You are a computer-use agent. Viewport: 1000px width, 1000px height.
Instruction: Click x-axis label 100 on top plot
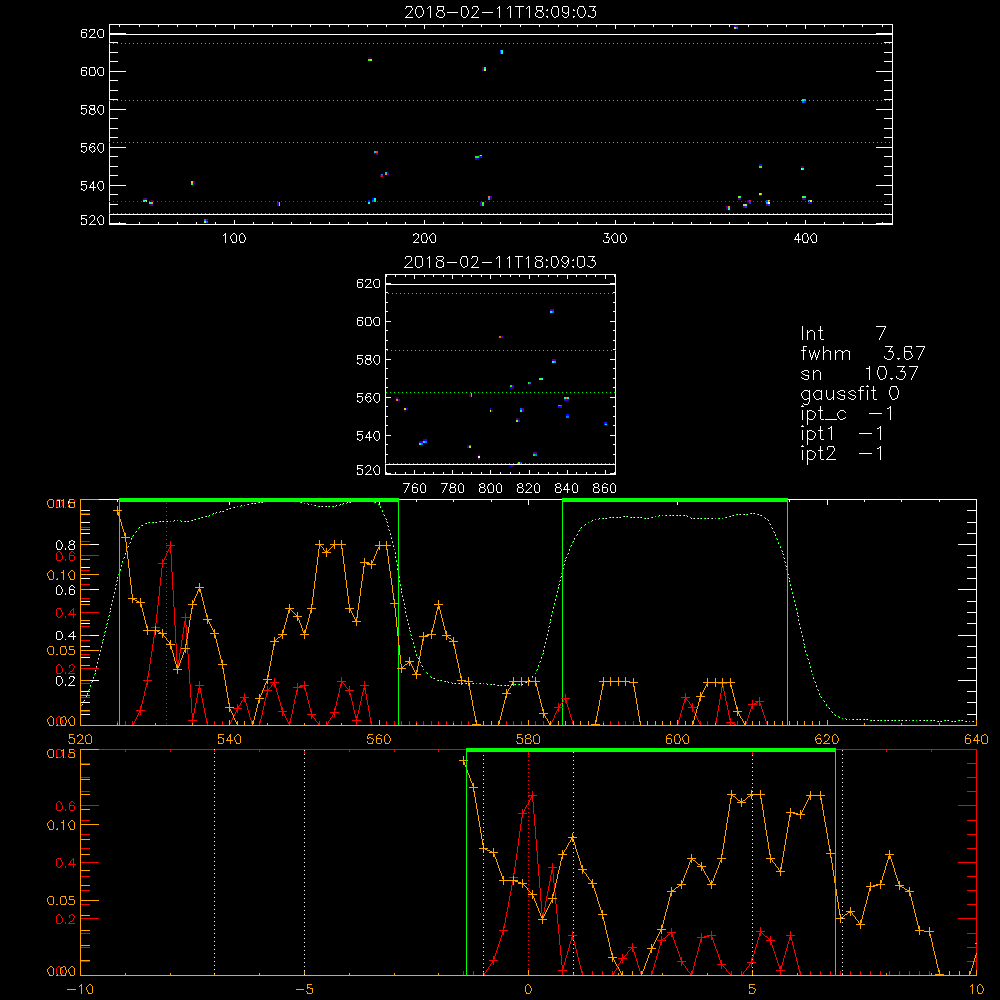[x=234, y=239]
